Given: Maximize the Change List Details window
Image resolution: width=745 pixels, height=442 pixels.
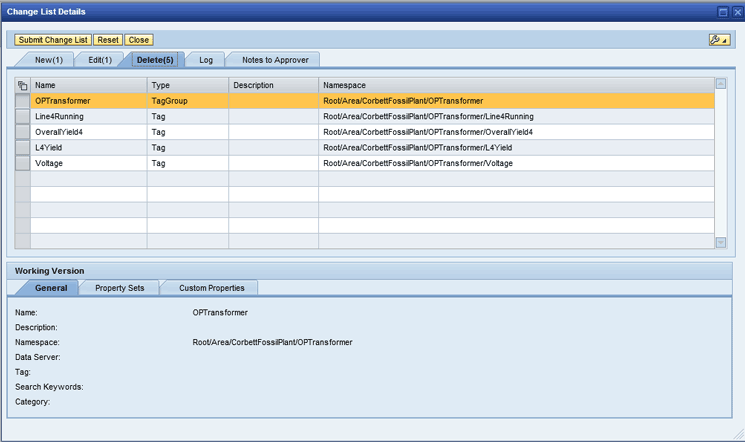Looking at the screenshot, I should (x=723, y=11).
